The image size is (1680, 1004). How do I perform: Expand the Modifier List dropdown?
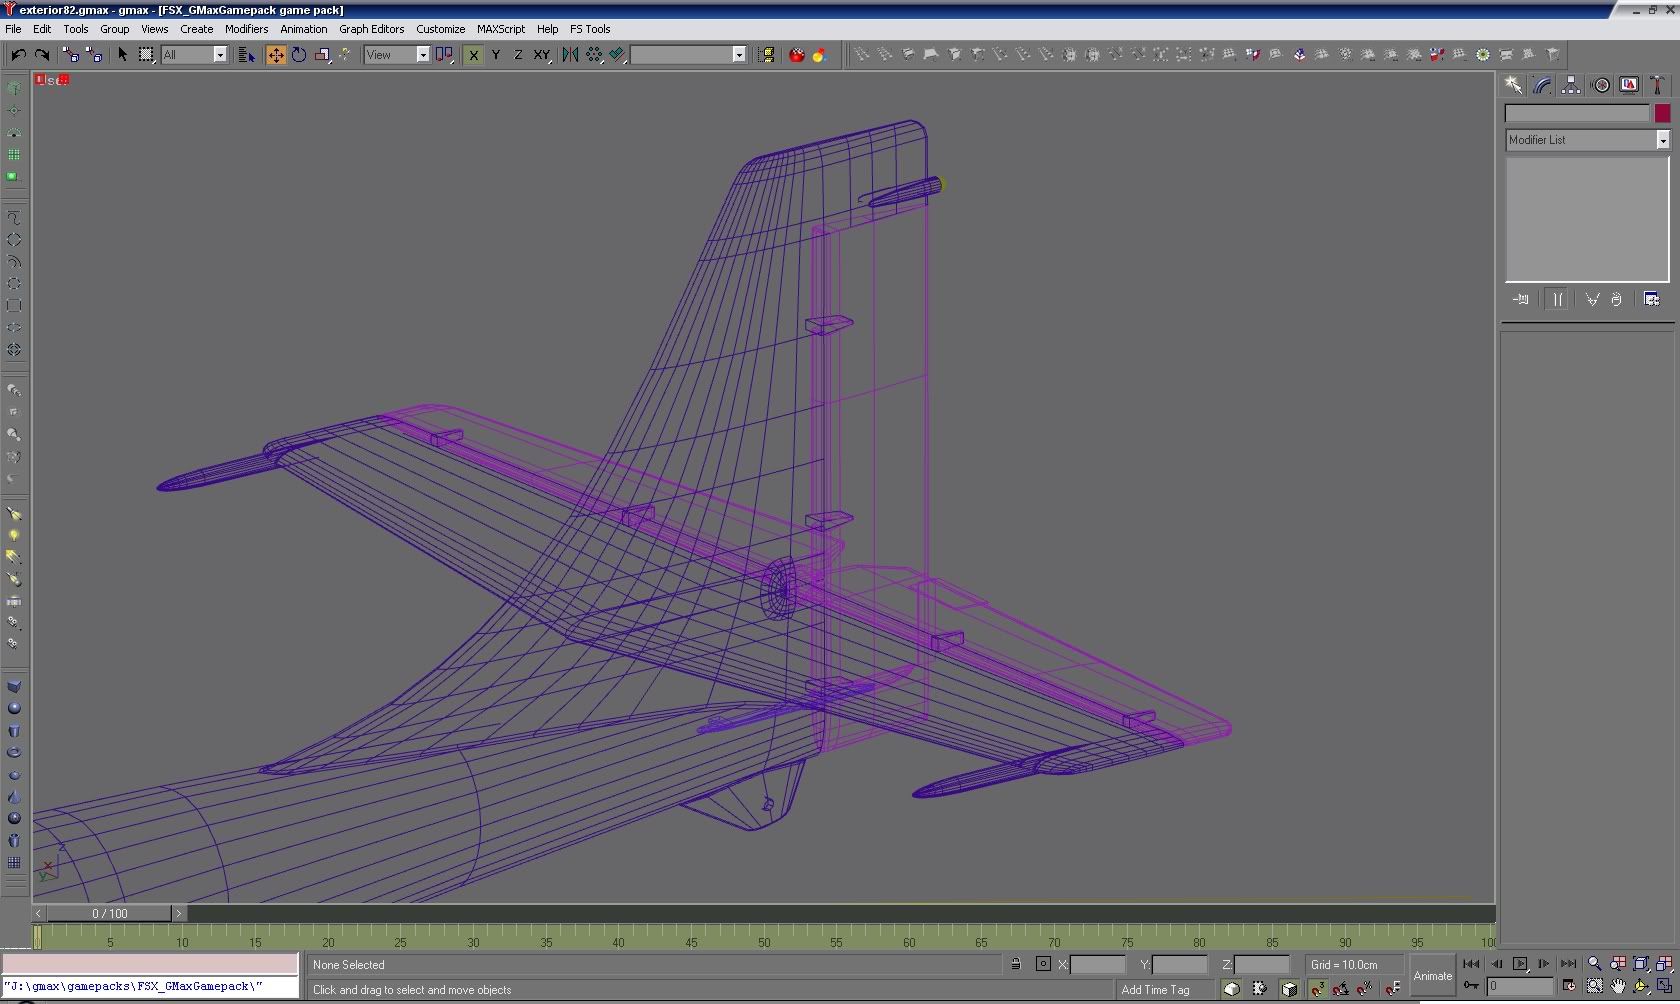[x=1662, y=140]
